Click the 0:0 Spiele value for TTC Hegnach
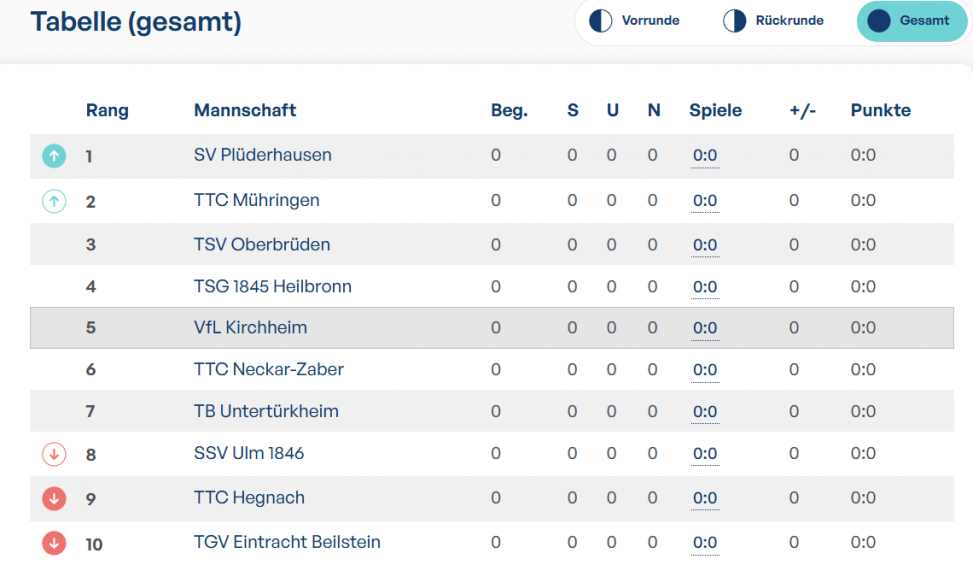The height and width of the screenshot is (565, 973). [705, 498]
